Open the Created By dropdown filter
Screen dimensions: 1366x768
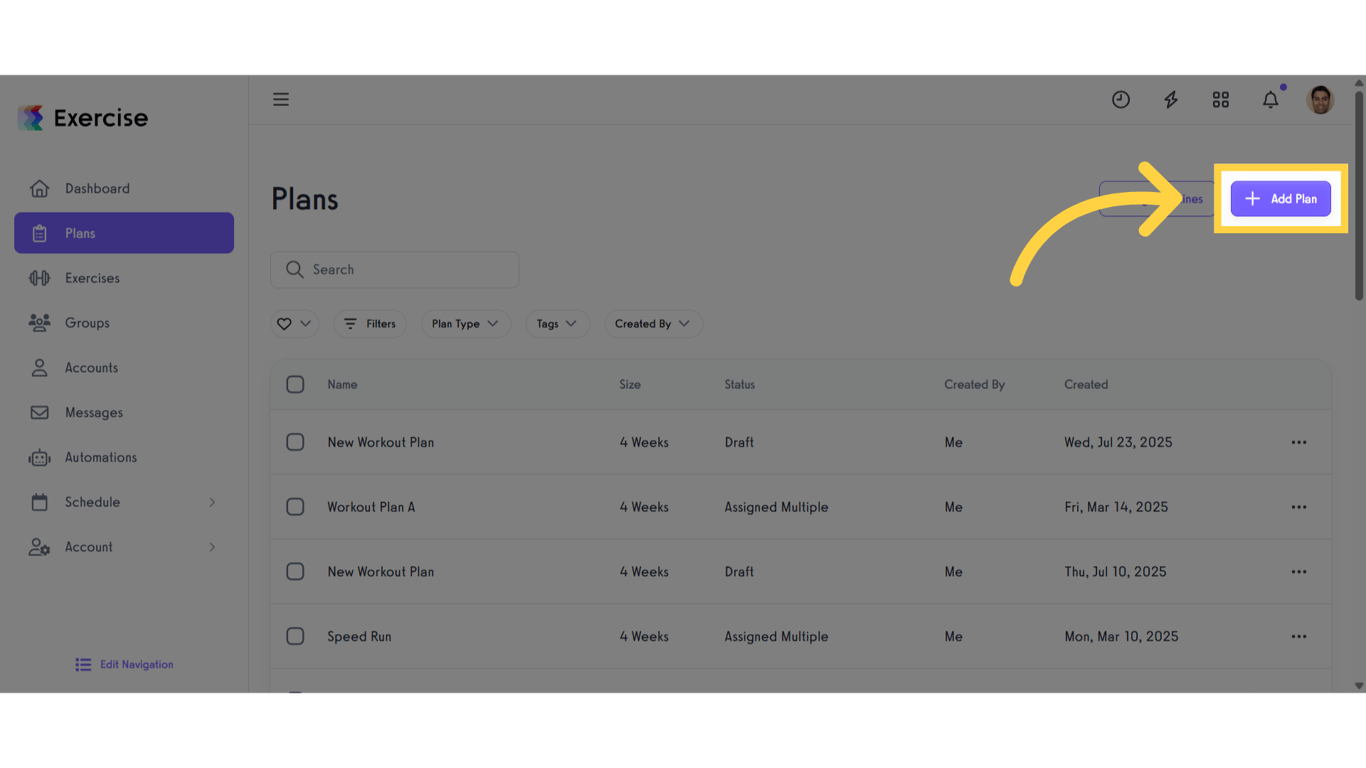(x=653, y=324)
